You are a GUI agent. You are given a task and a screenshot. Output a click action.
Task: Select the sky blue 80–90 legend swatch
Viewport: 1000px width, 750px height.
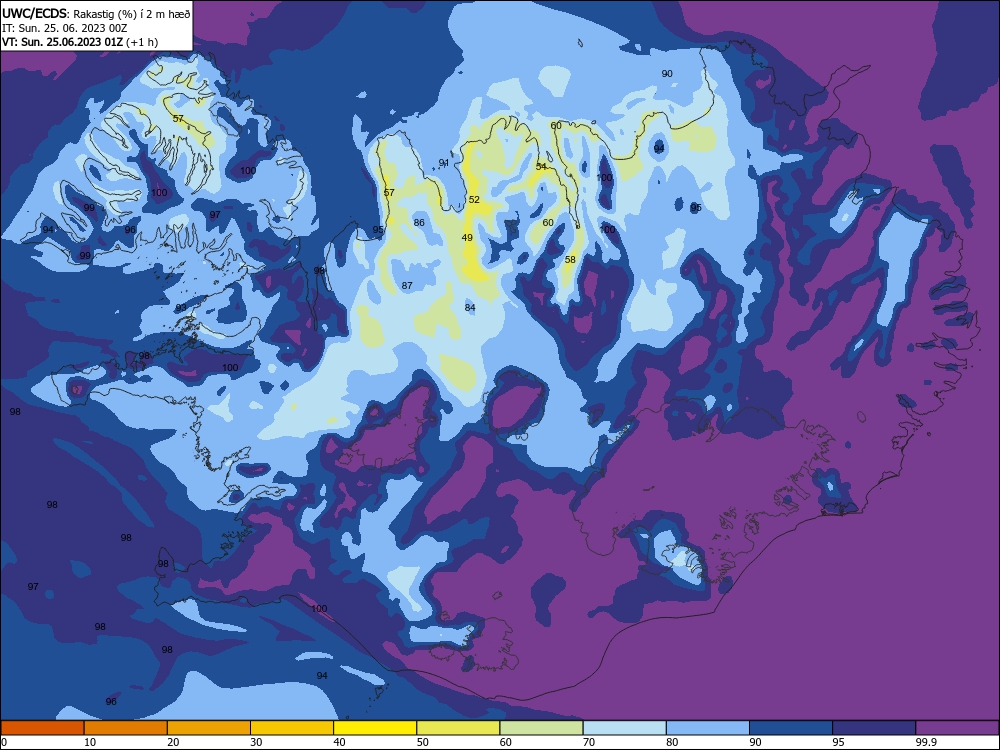tap(708, 728)
